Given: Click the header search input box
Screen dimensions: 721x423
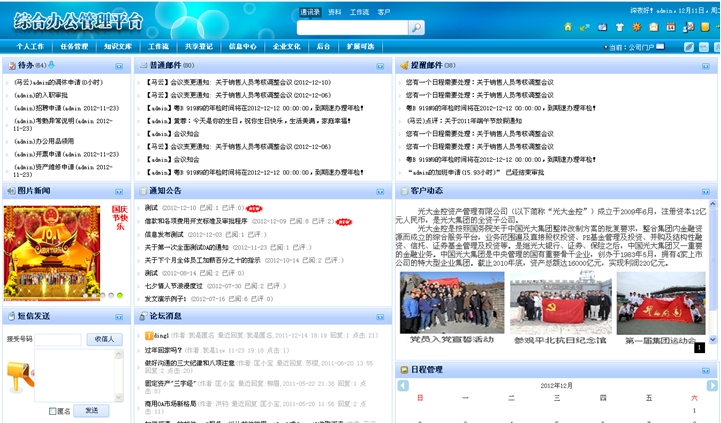Looking at the screenshot, I should pyautogui.click(x=352, y=28).
